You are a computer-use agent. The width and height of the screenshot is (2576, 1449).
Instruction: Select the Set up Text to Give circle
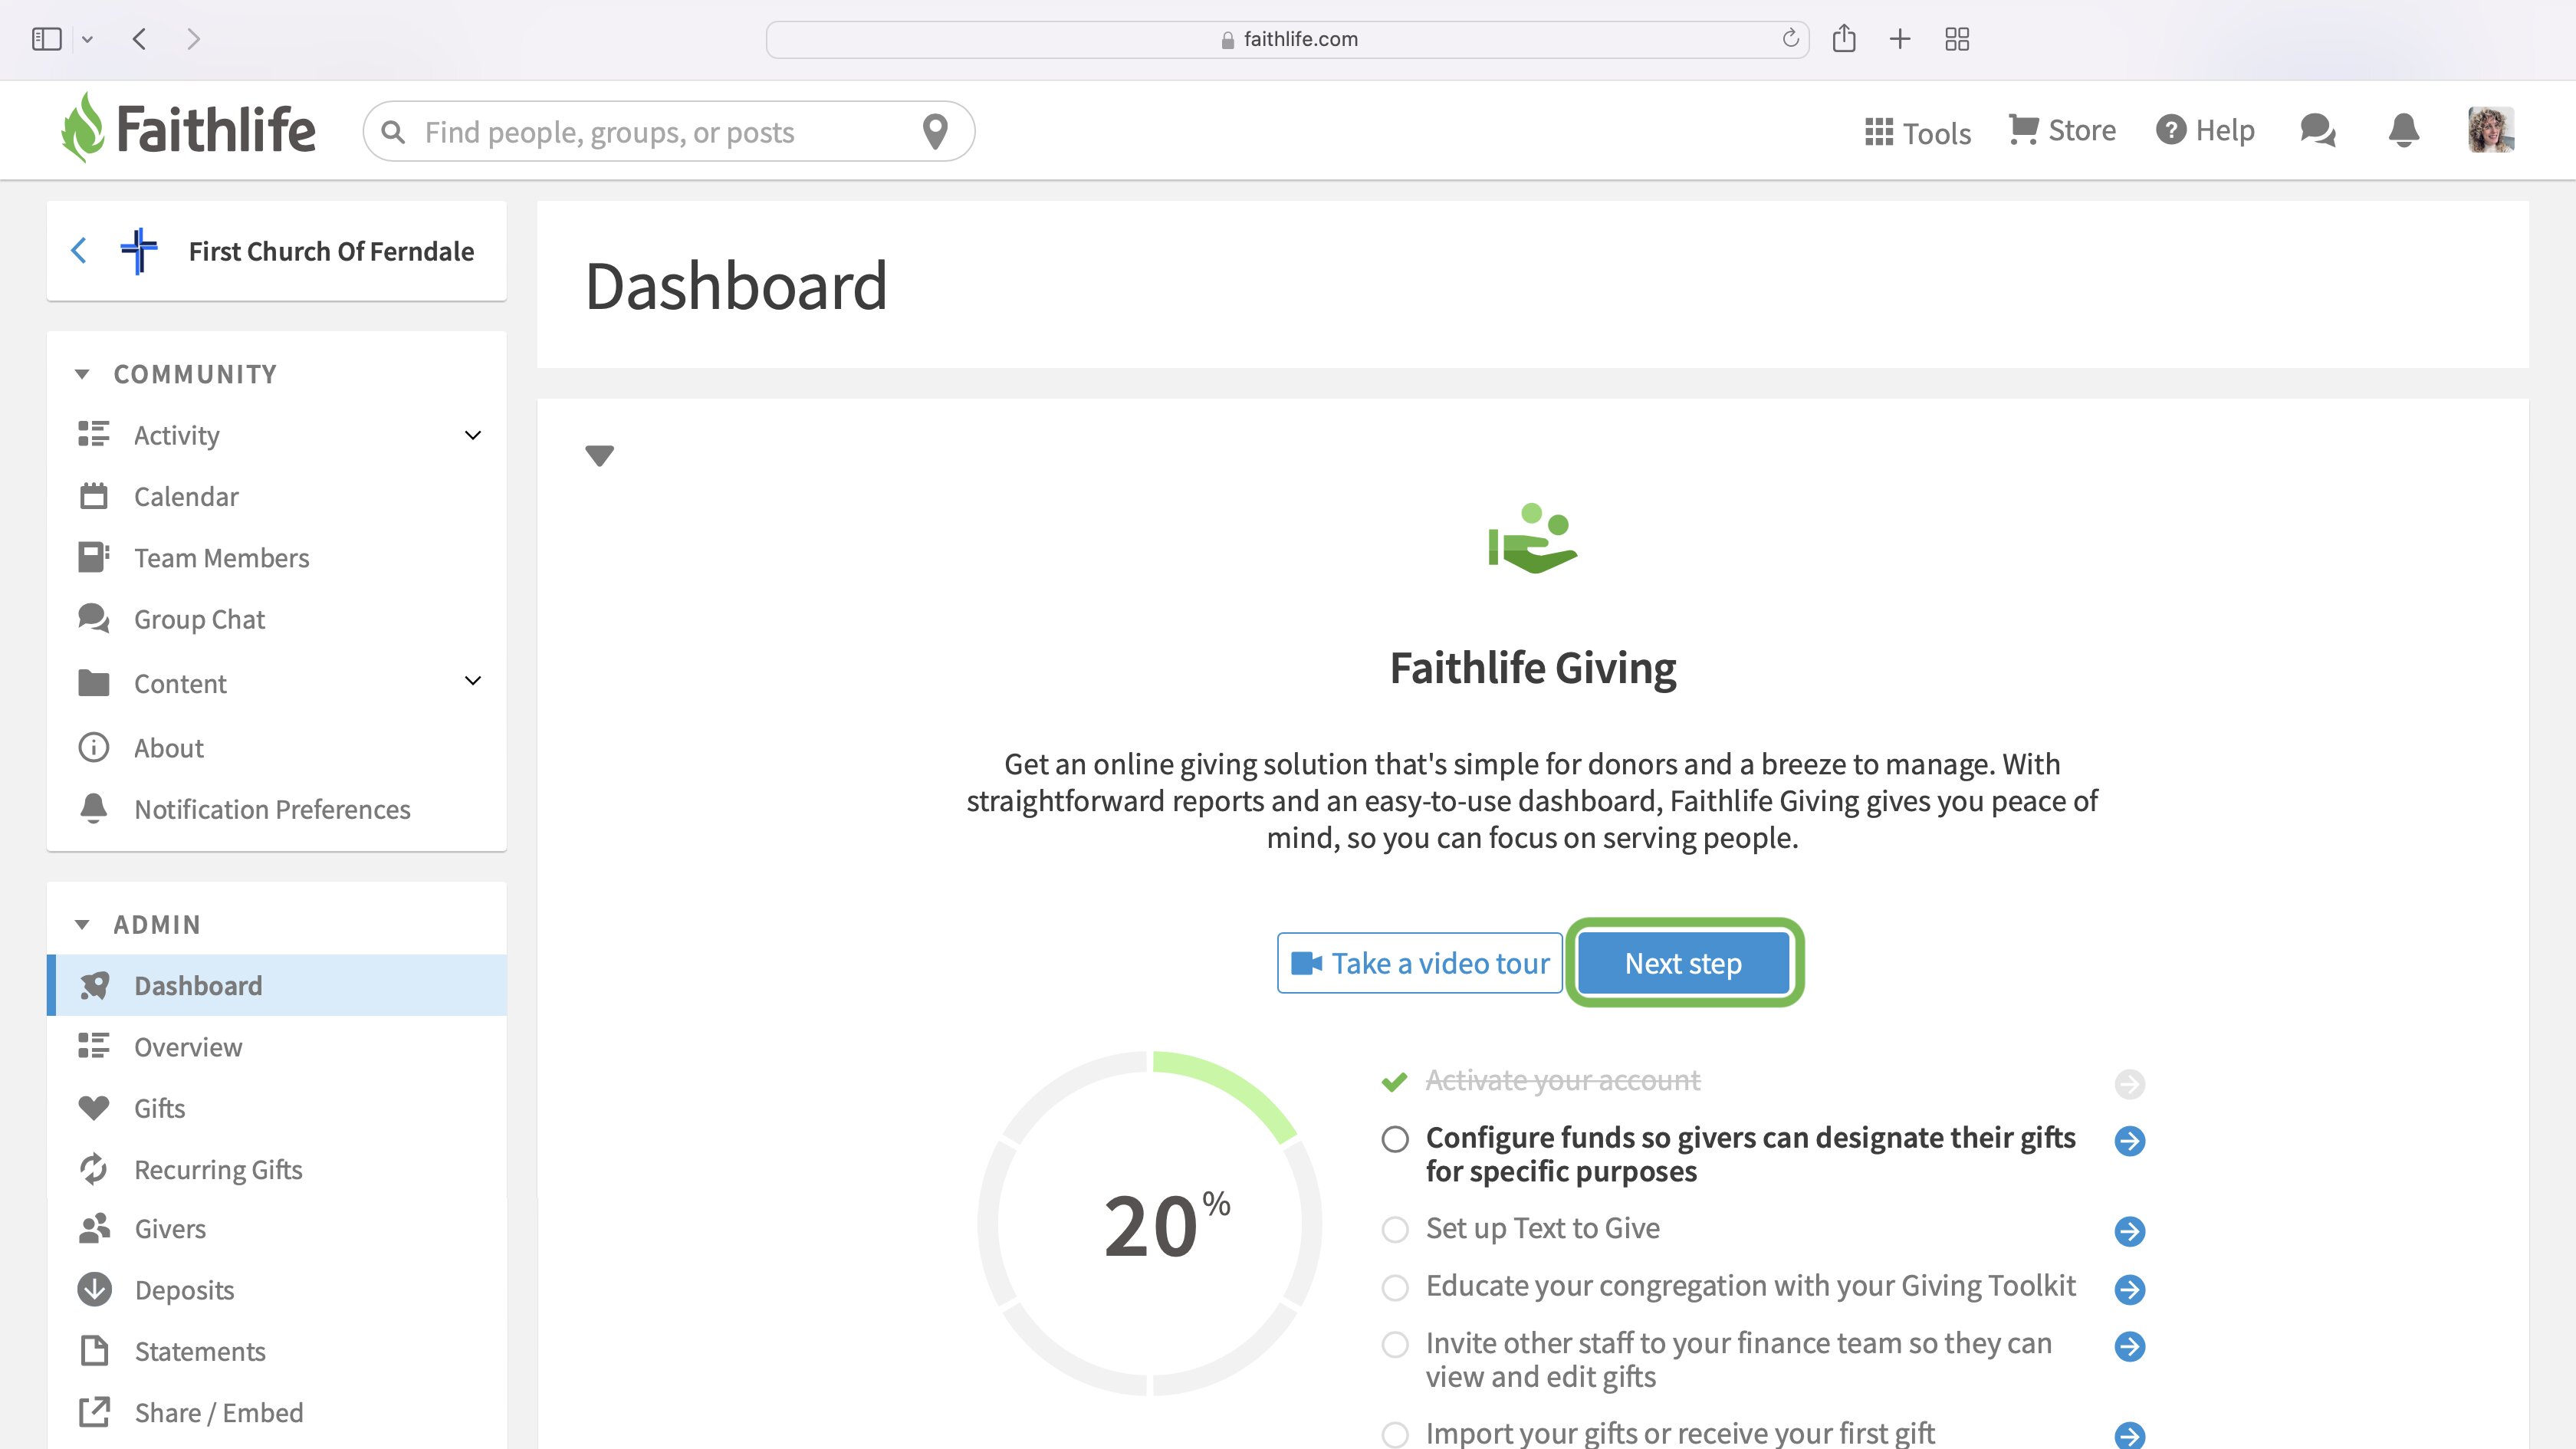point(1395,1229)
